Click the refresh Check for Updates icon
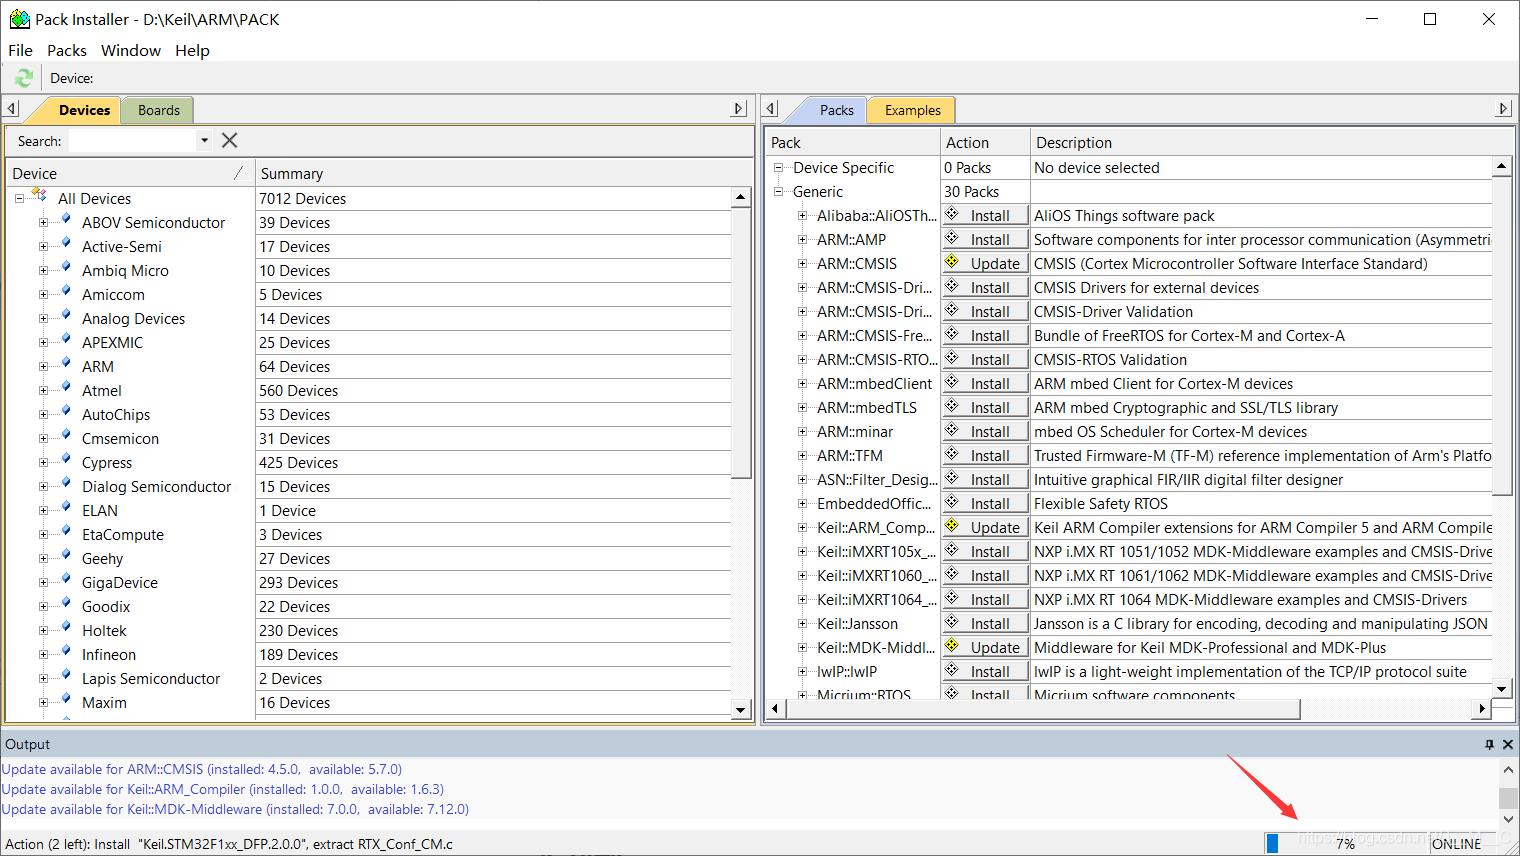The height and width of the screenshot is (856, 1520). point(24,78)
